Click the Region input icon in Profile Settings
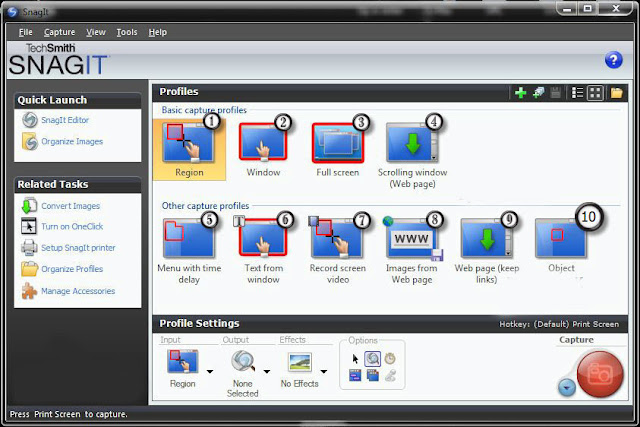 click(x=182, y=362)
